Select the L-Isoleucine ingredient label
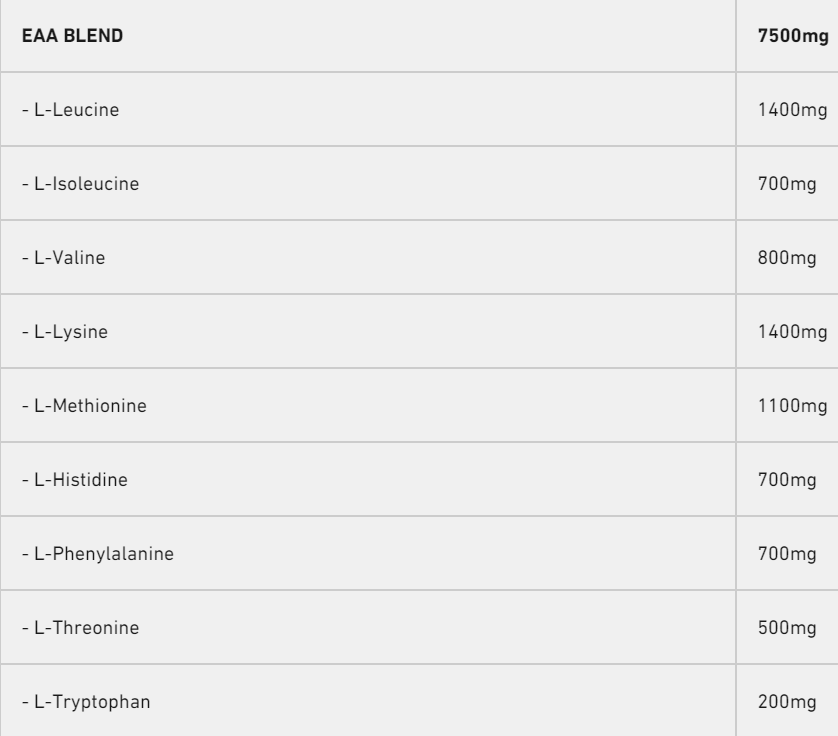This screenshot has height=736, width=838. (x=79, y=184)
